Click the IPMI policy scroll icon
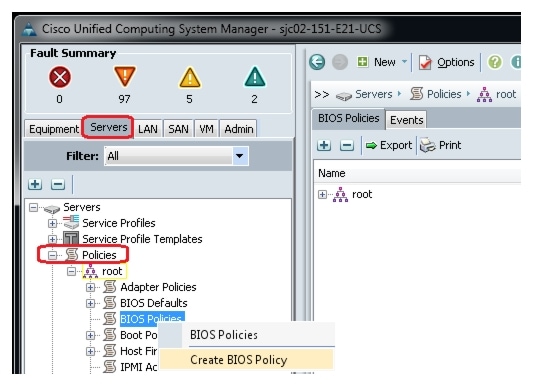 click(110, 367)
